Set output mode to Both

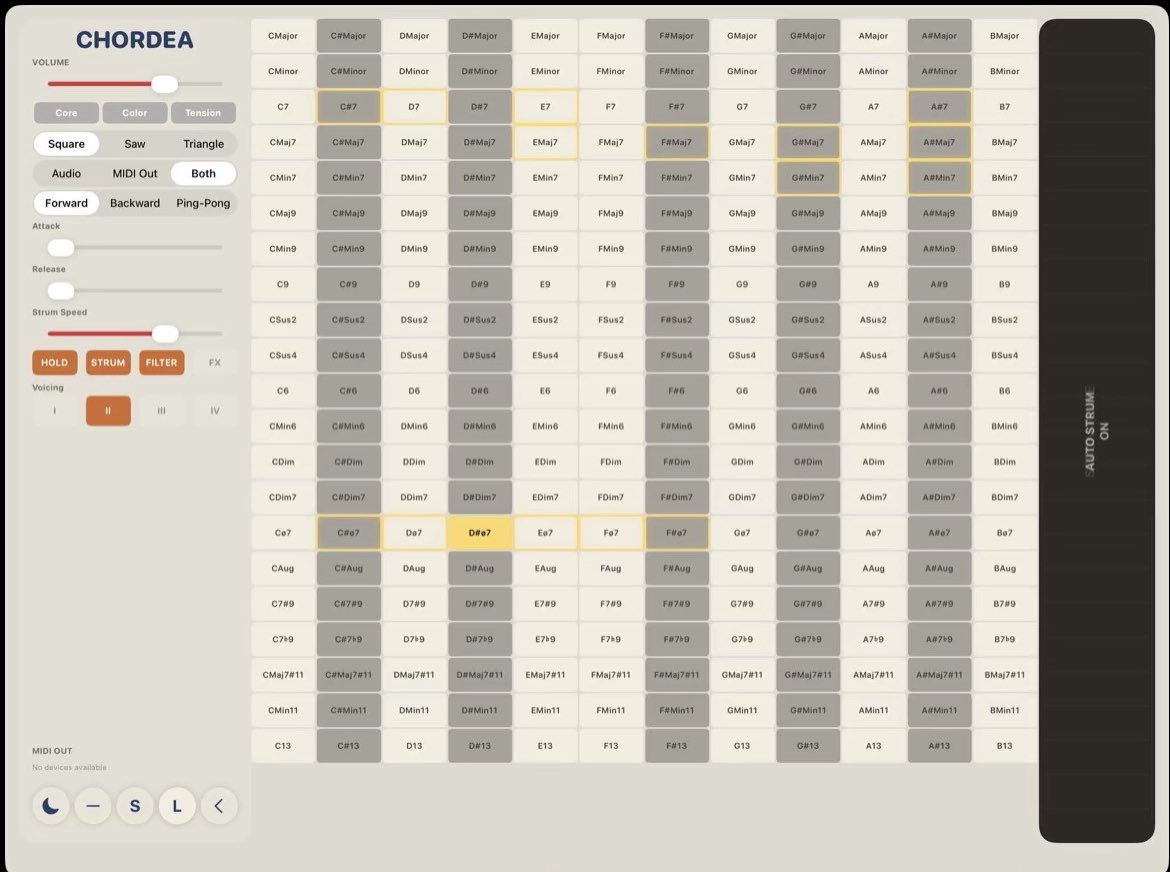point(203,174)
